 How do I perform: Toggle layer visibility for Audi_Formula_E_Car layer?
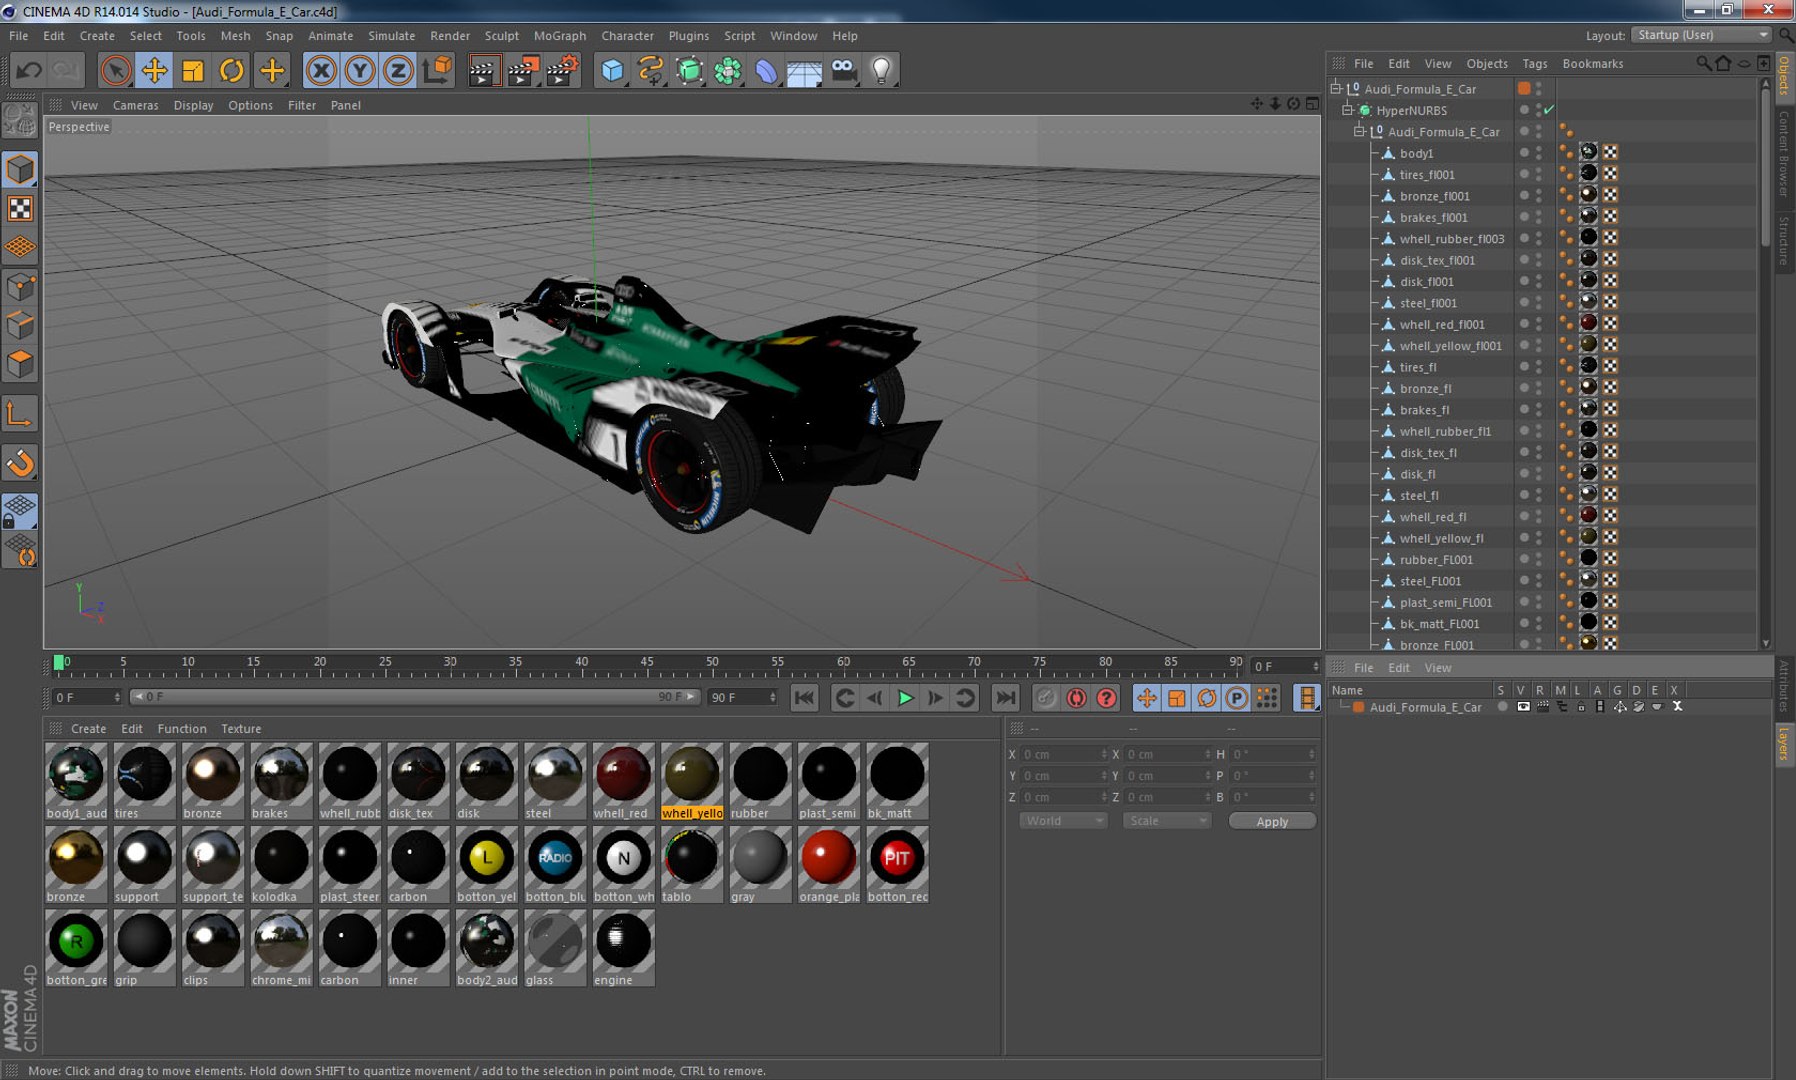click(x=1523, y=706)
